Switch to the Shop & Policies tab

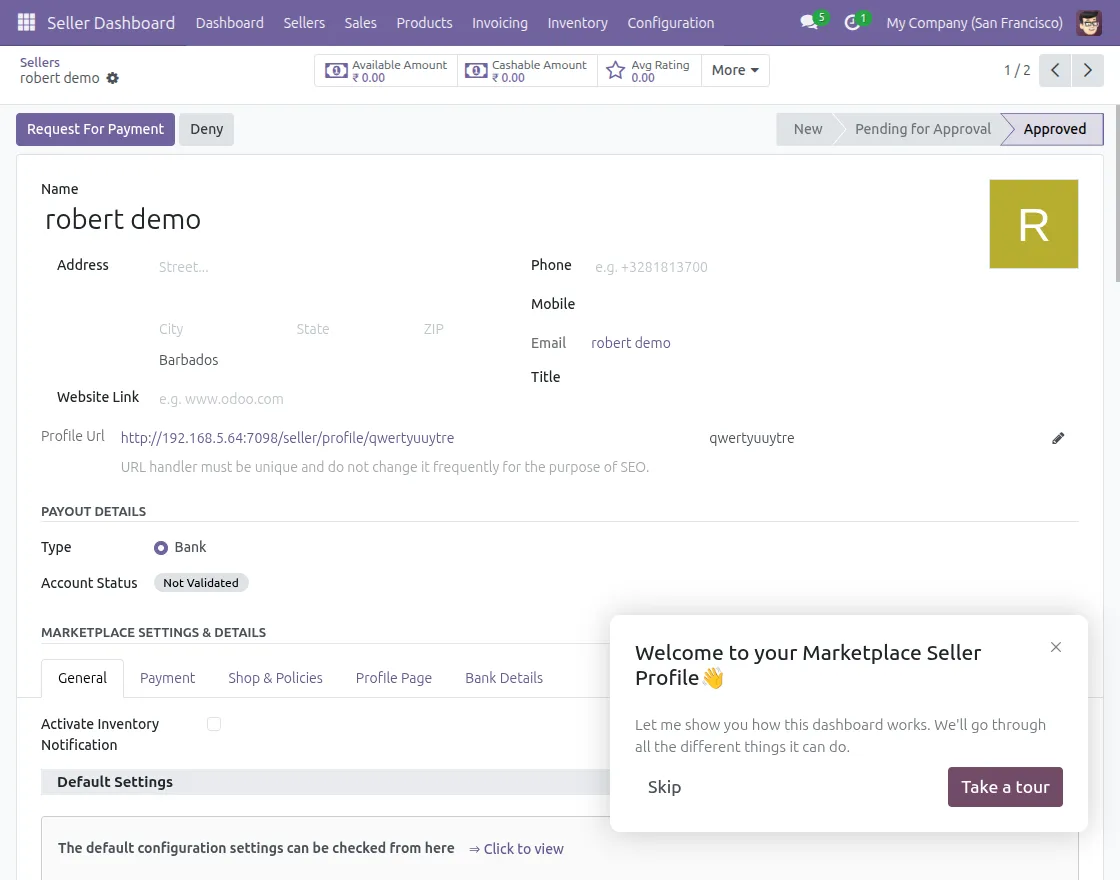pos(275,678)
